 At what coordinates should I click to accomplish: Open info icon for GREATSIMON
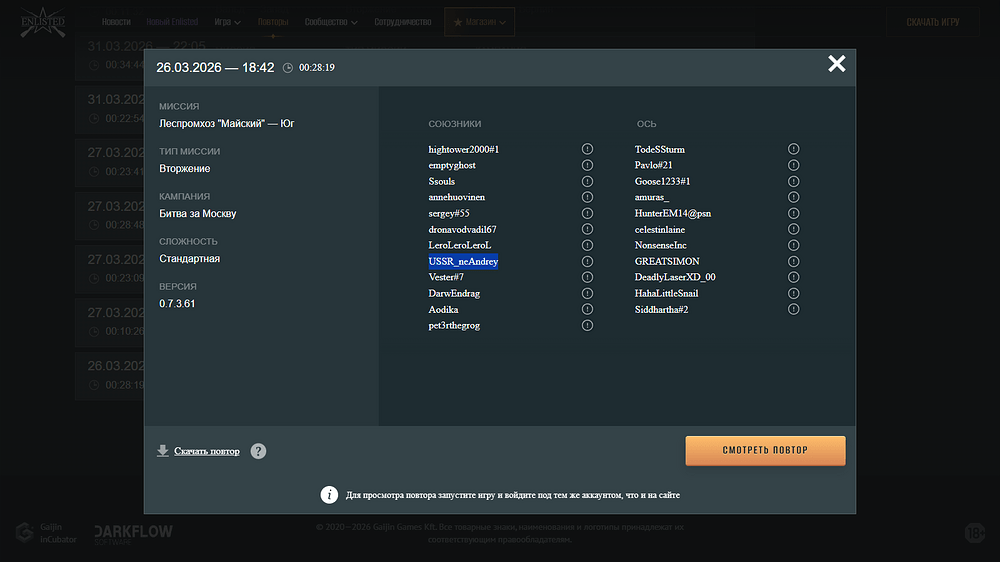793,261
